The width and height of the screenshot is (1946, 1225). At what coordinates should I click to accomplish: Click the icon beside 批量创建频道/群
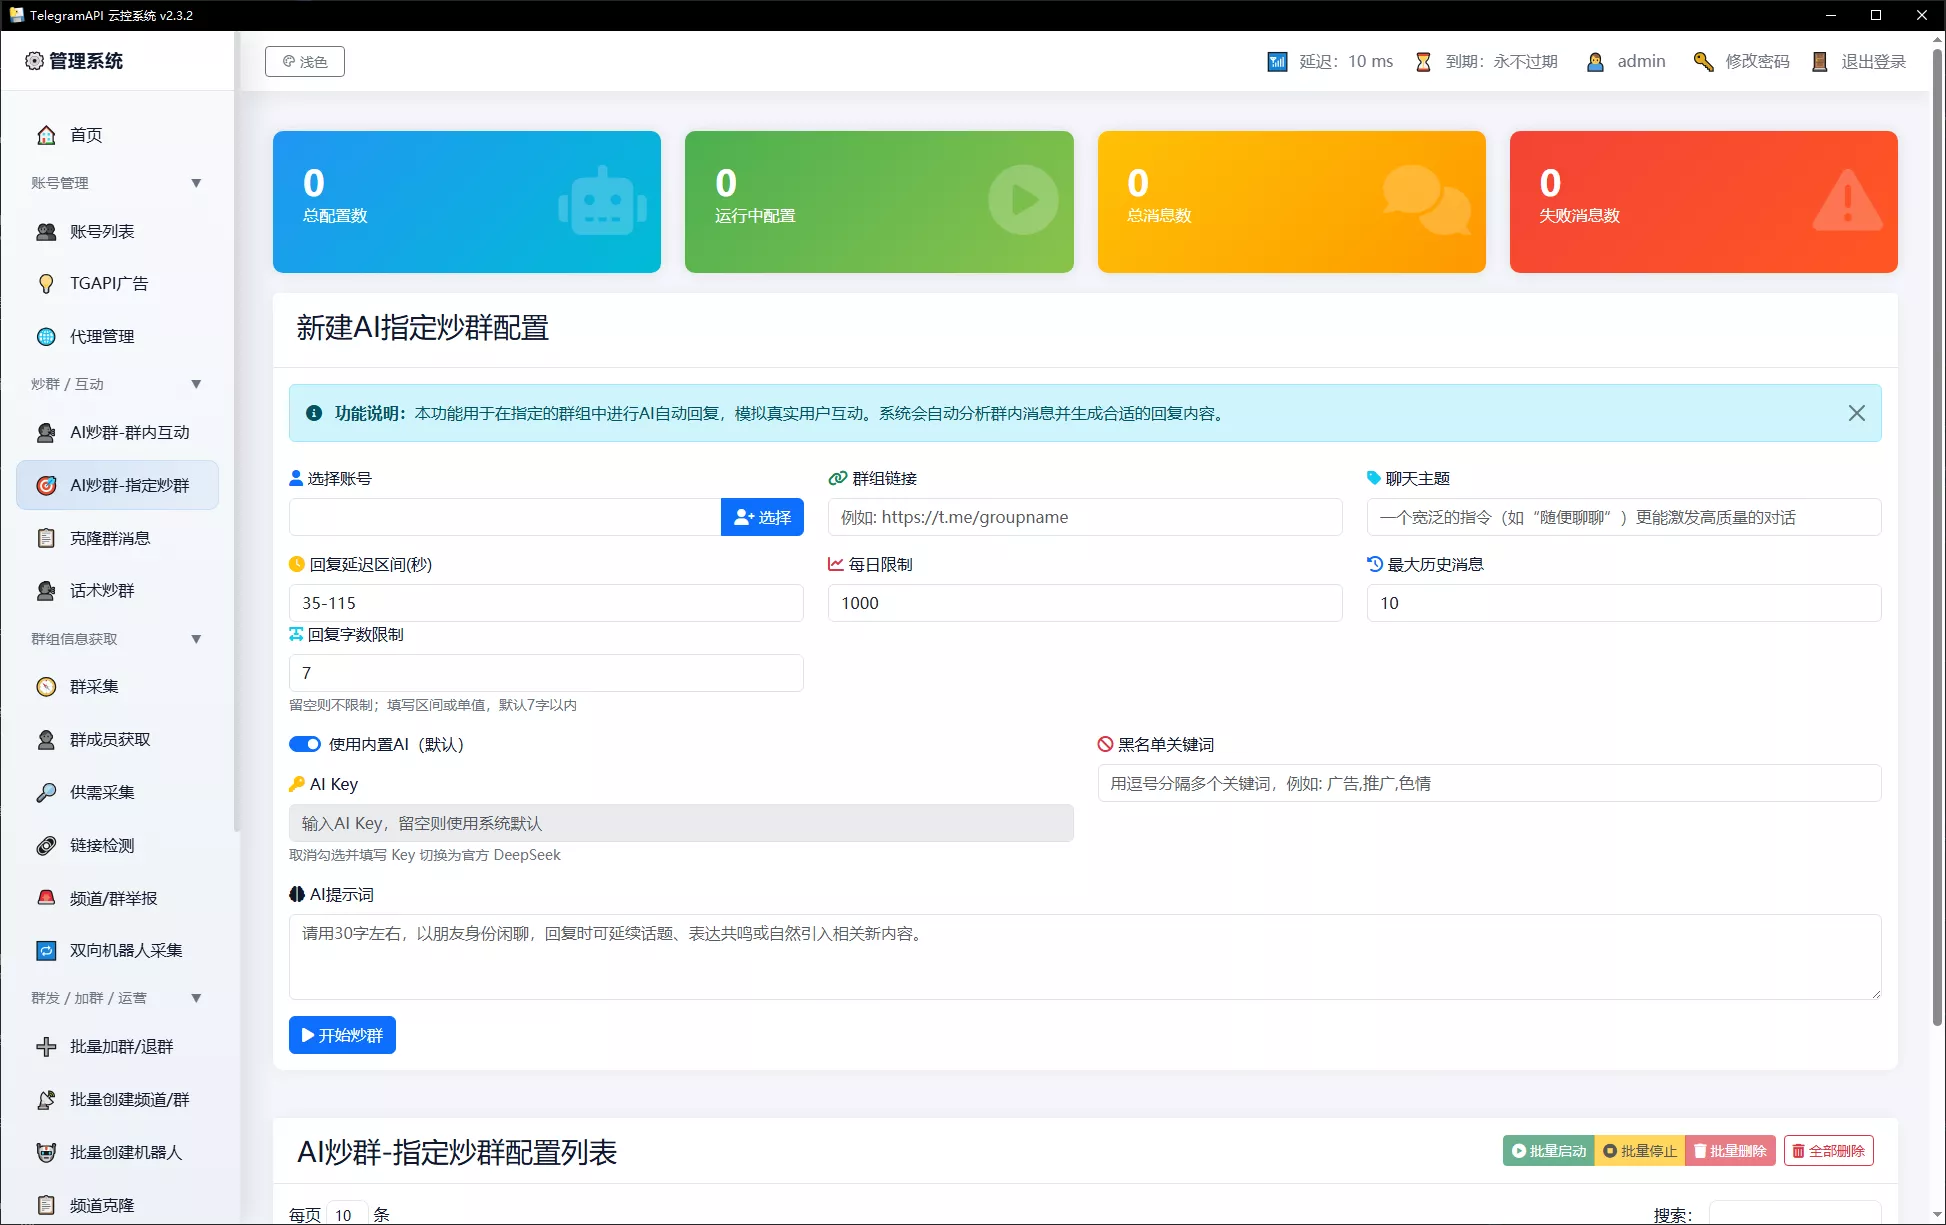pos(46,1100)
